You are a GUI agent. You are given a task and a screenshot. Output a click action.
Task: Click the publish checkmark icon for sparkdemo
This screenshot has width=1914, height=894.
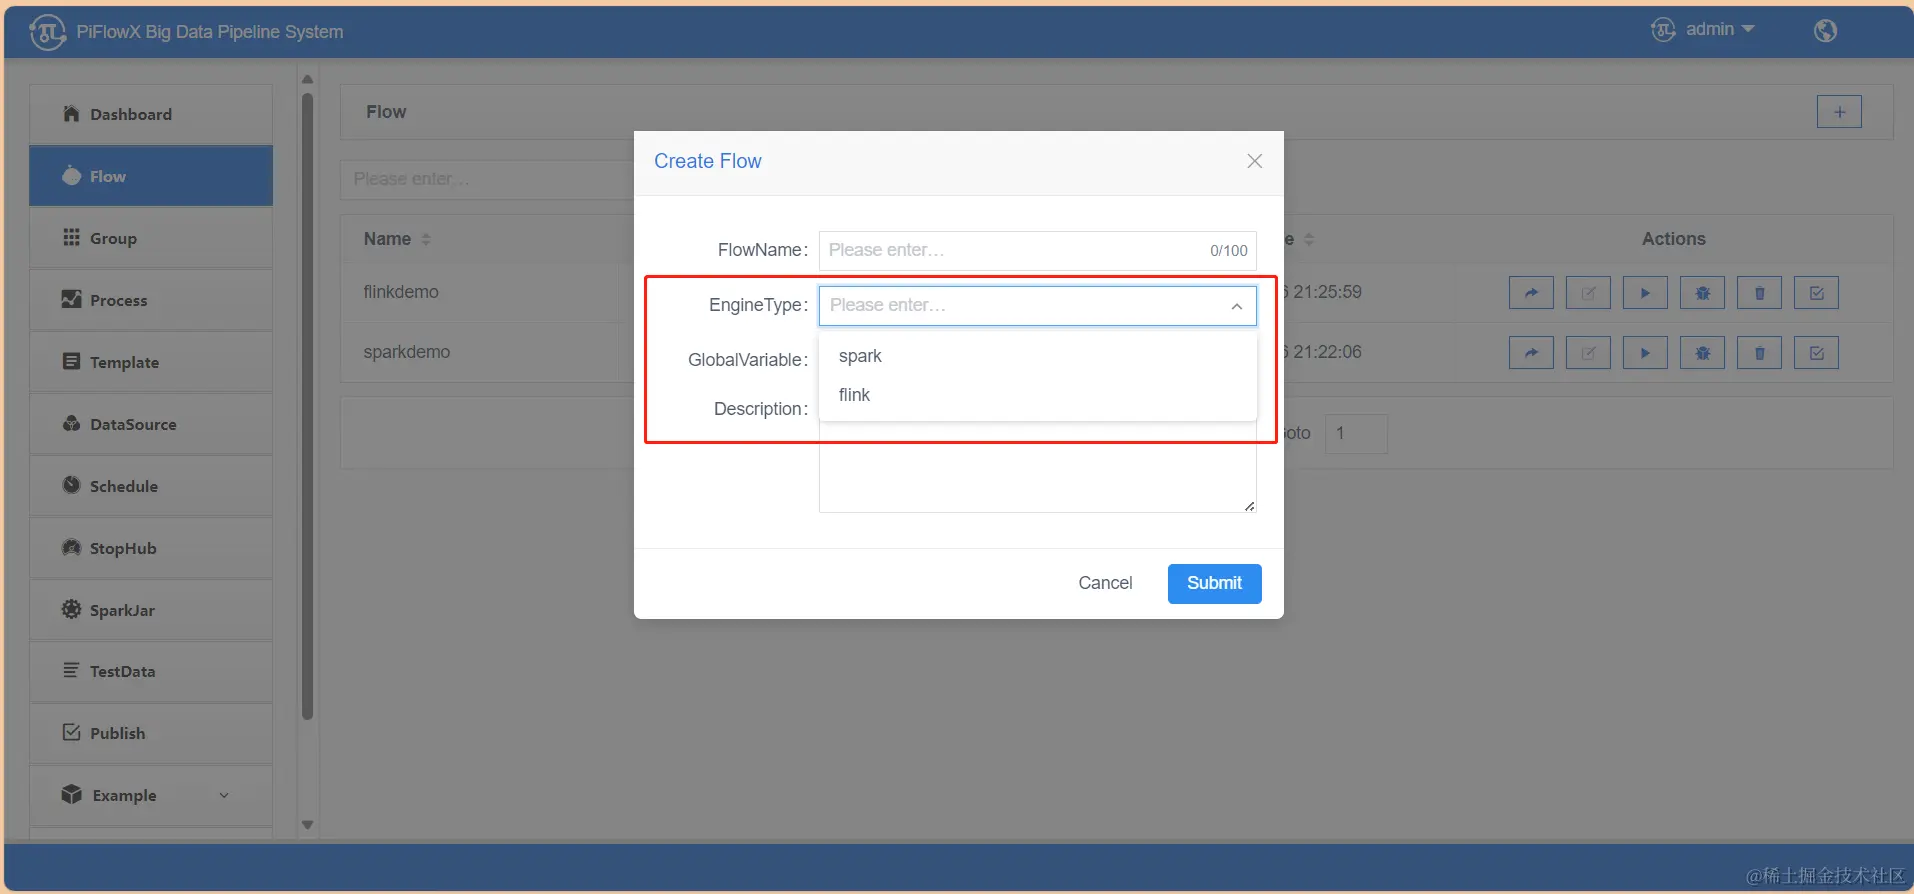pos(1816,353)
